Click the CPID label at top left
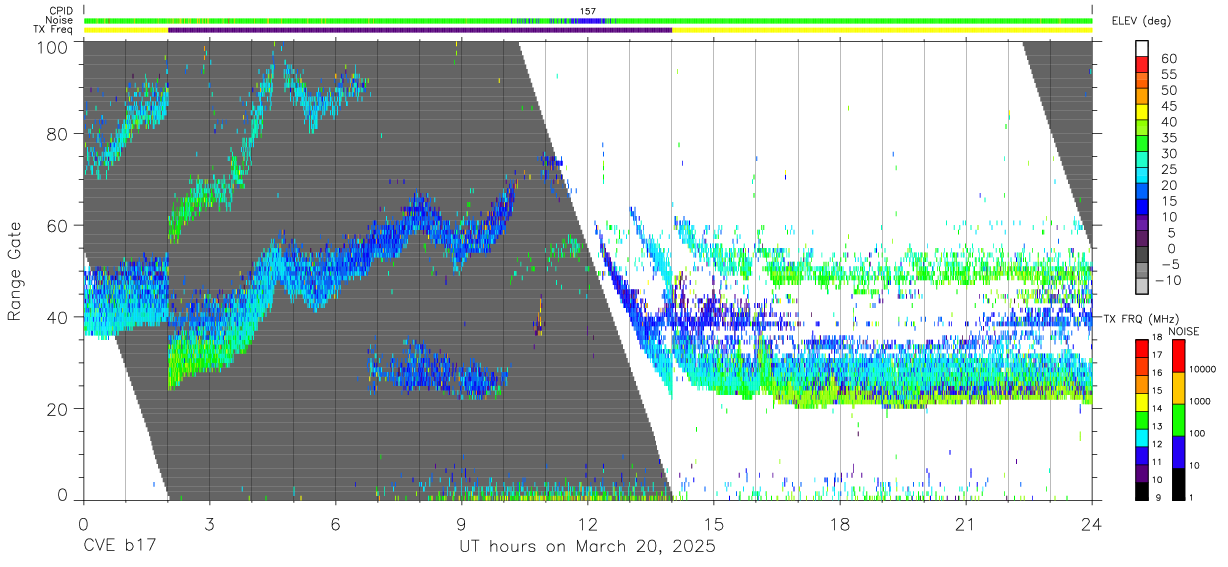The width and height of the screenshot is (1228, 567). coord(59,11)
